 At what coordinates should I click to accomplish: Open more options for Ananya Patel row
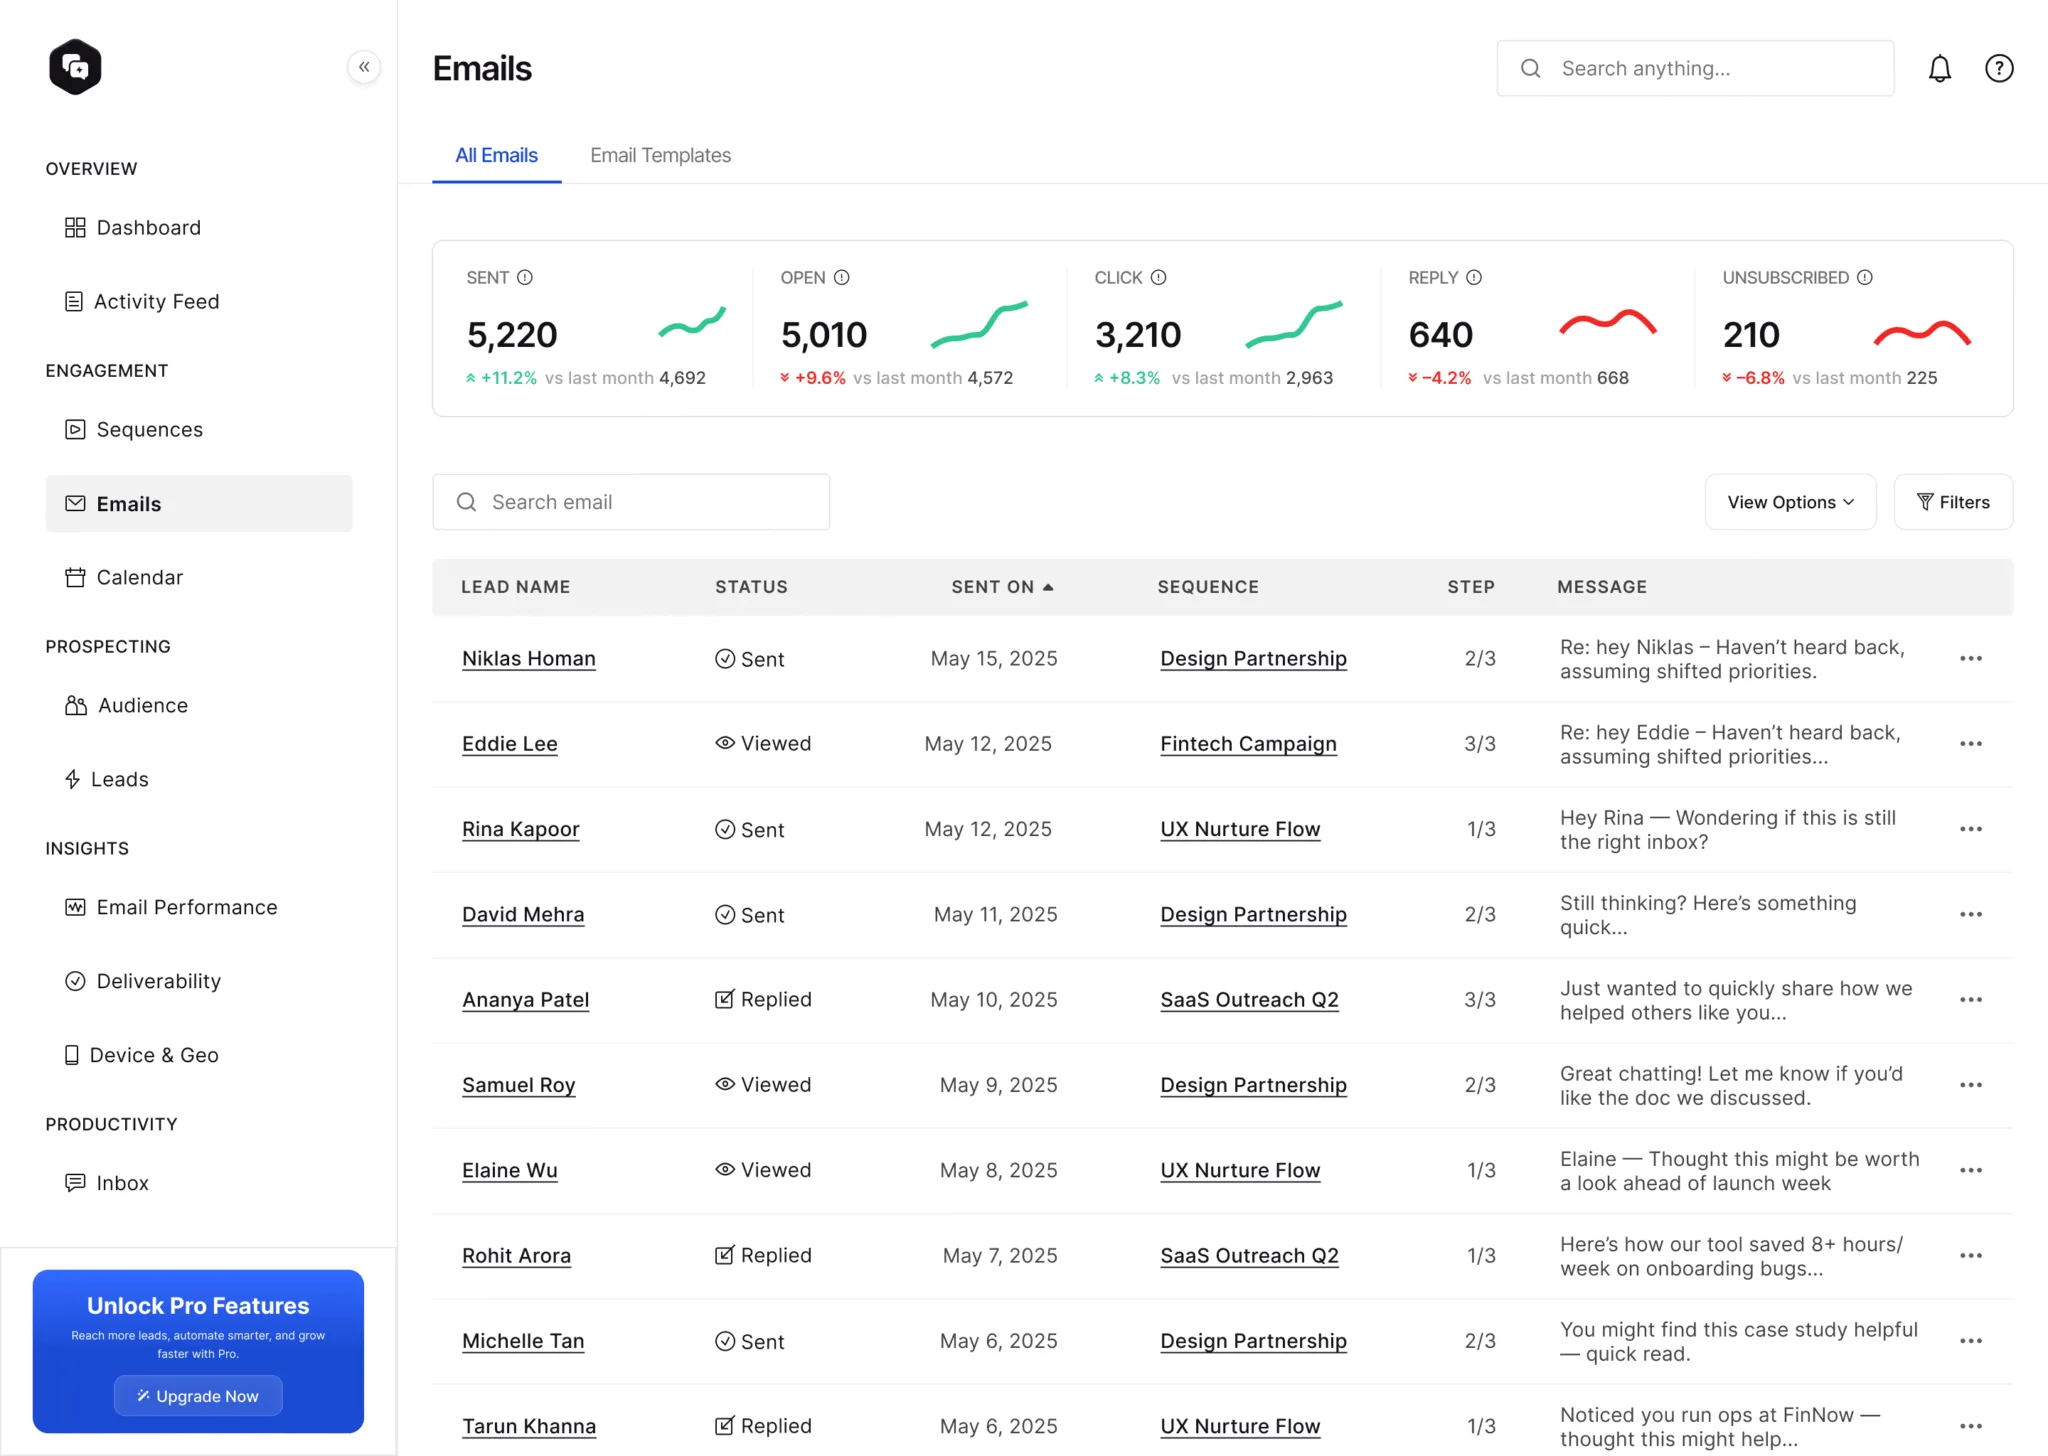tap(1970, 999)
